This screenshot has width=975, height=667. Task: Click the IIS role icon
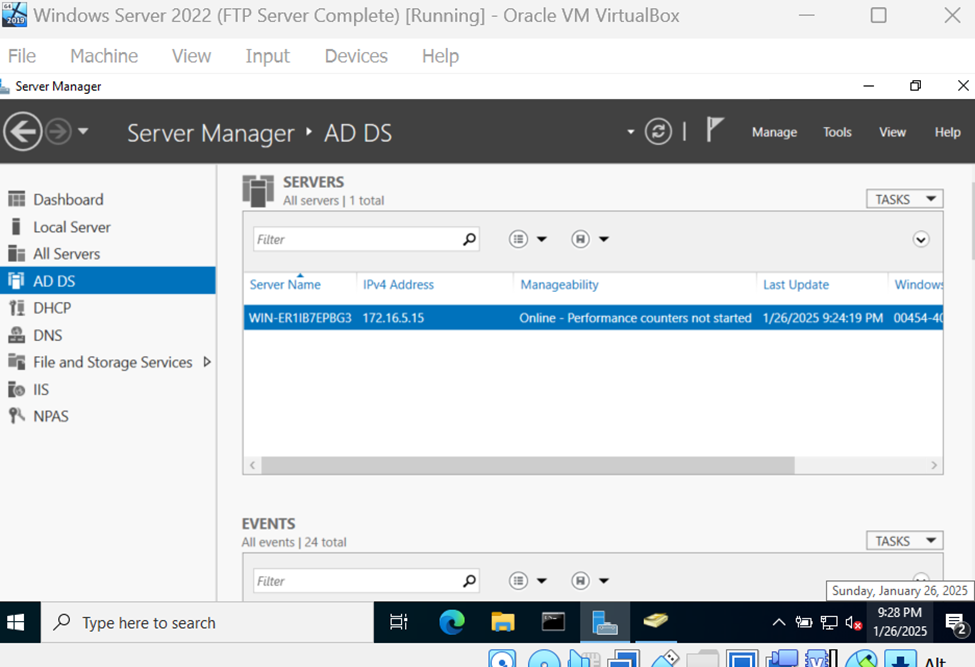tap(16, 389)
